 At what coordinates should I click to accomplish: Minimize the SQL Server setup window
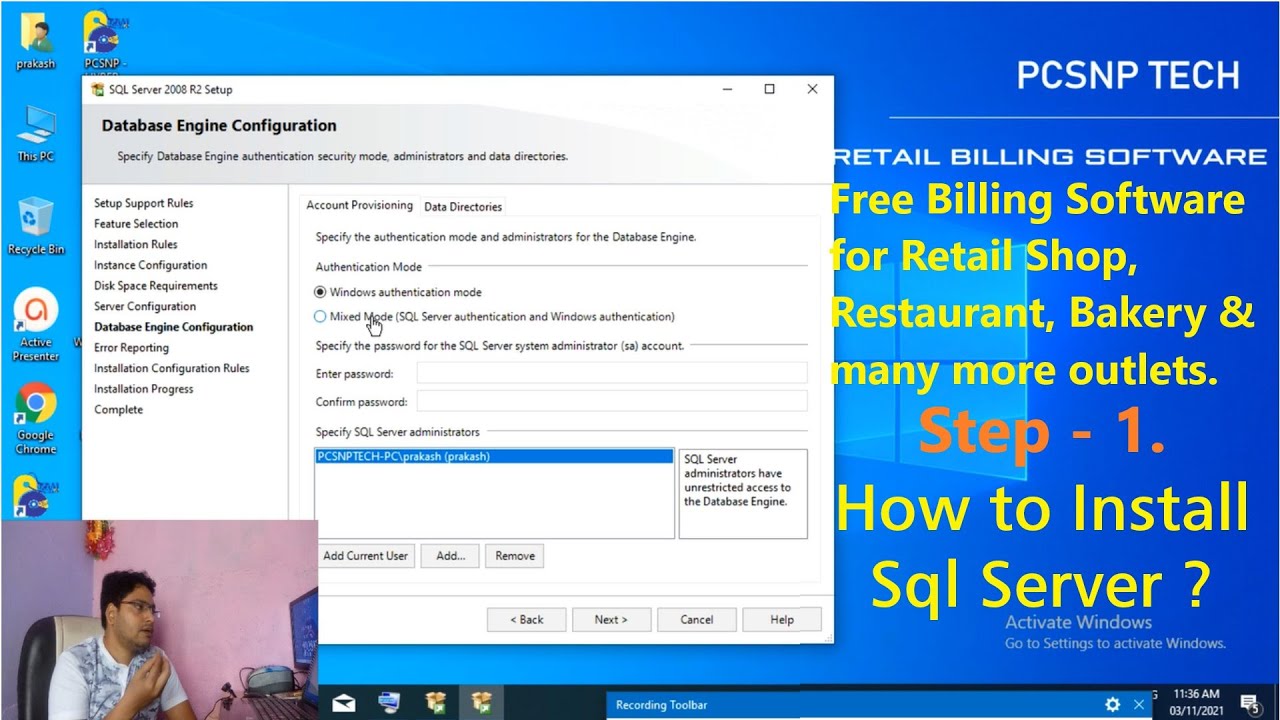tap(726, 89)
